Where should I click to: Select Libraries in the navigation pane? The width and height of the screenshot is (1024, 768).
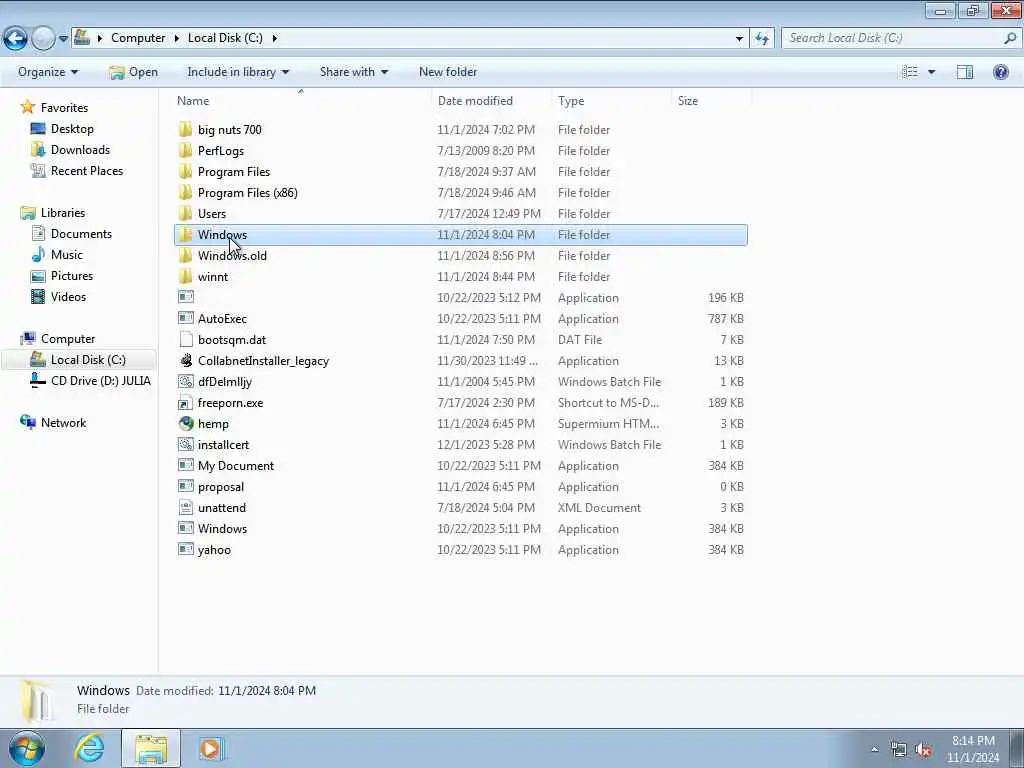(x=63, y=213)
